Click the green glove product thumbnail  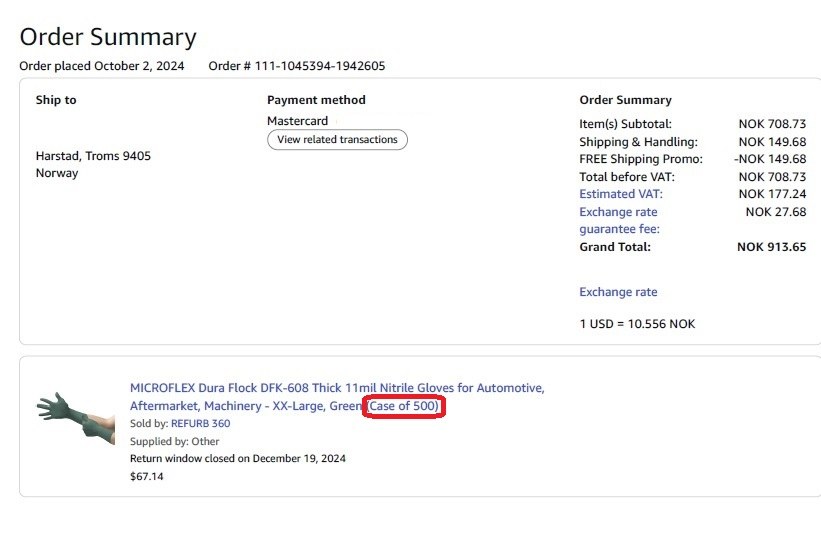pos(76,412)
